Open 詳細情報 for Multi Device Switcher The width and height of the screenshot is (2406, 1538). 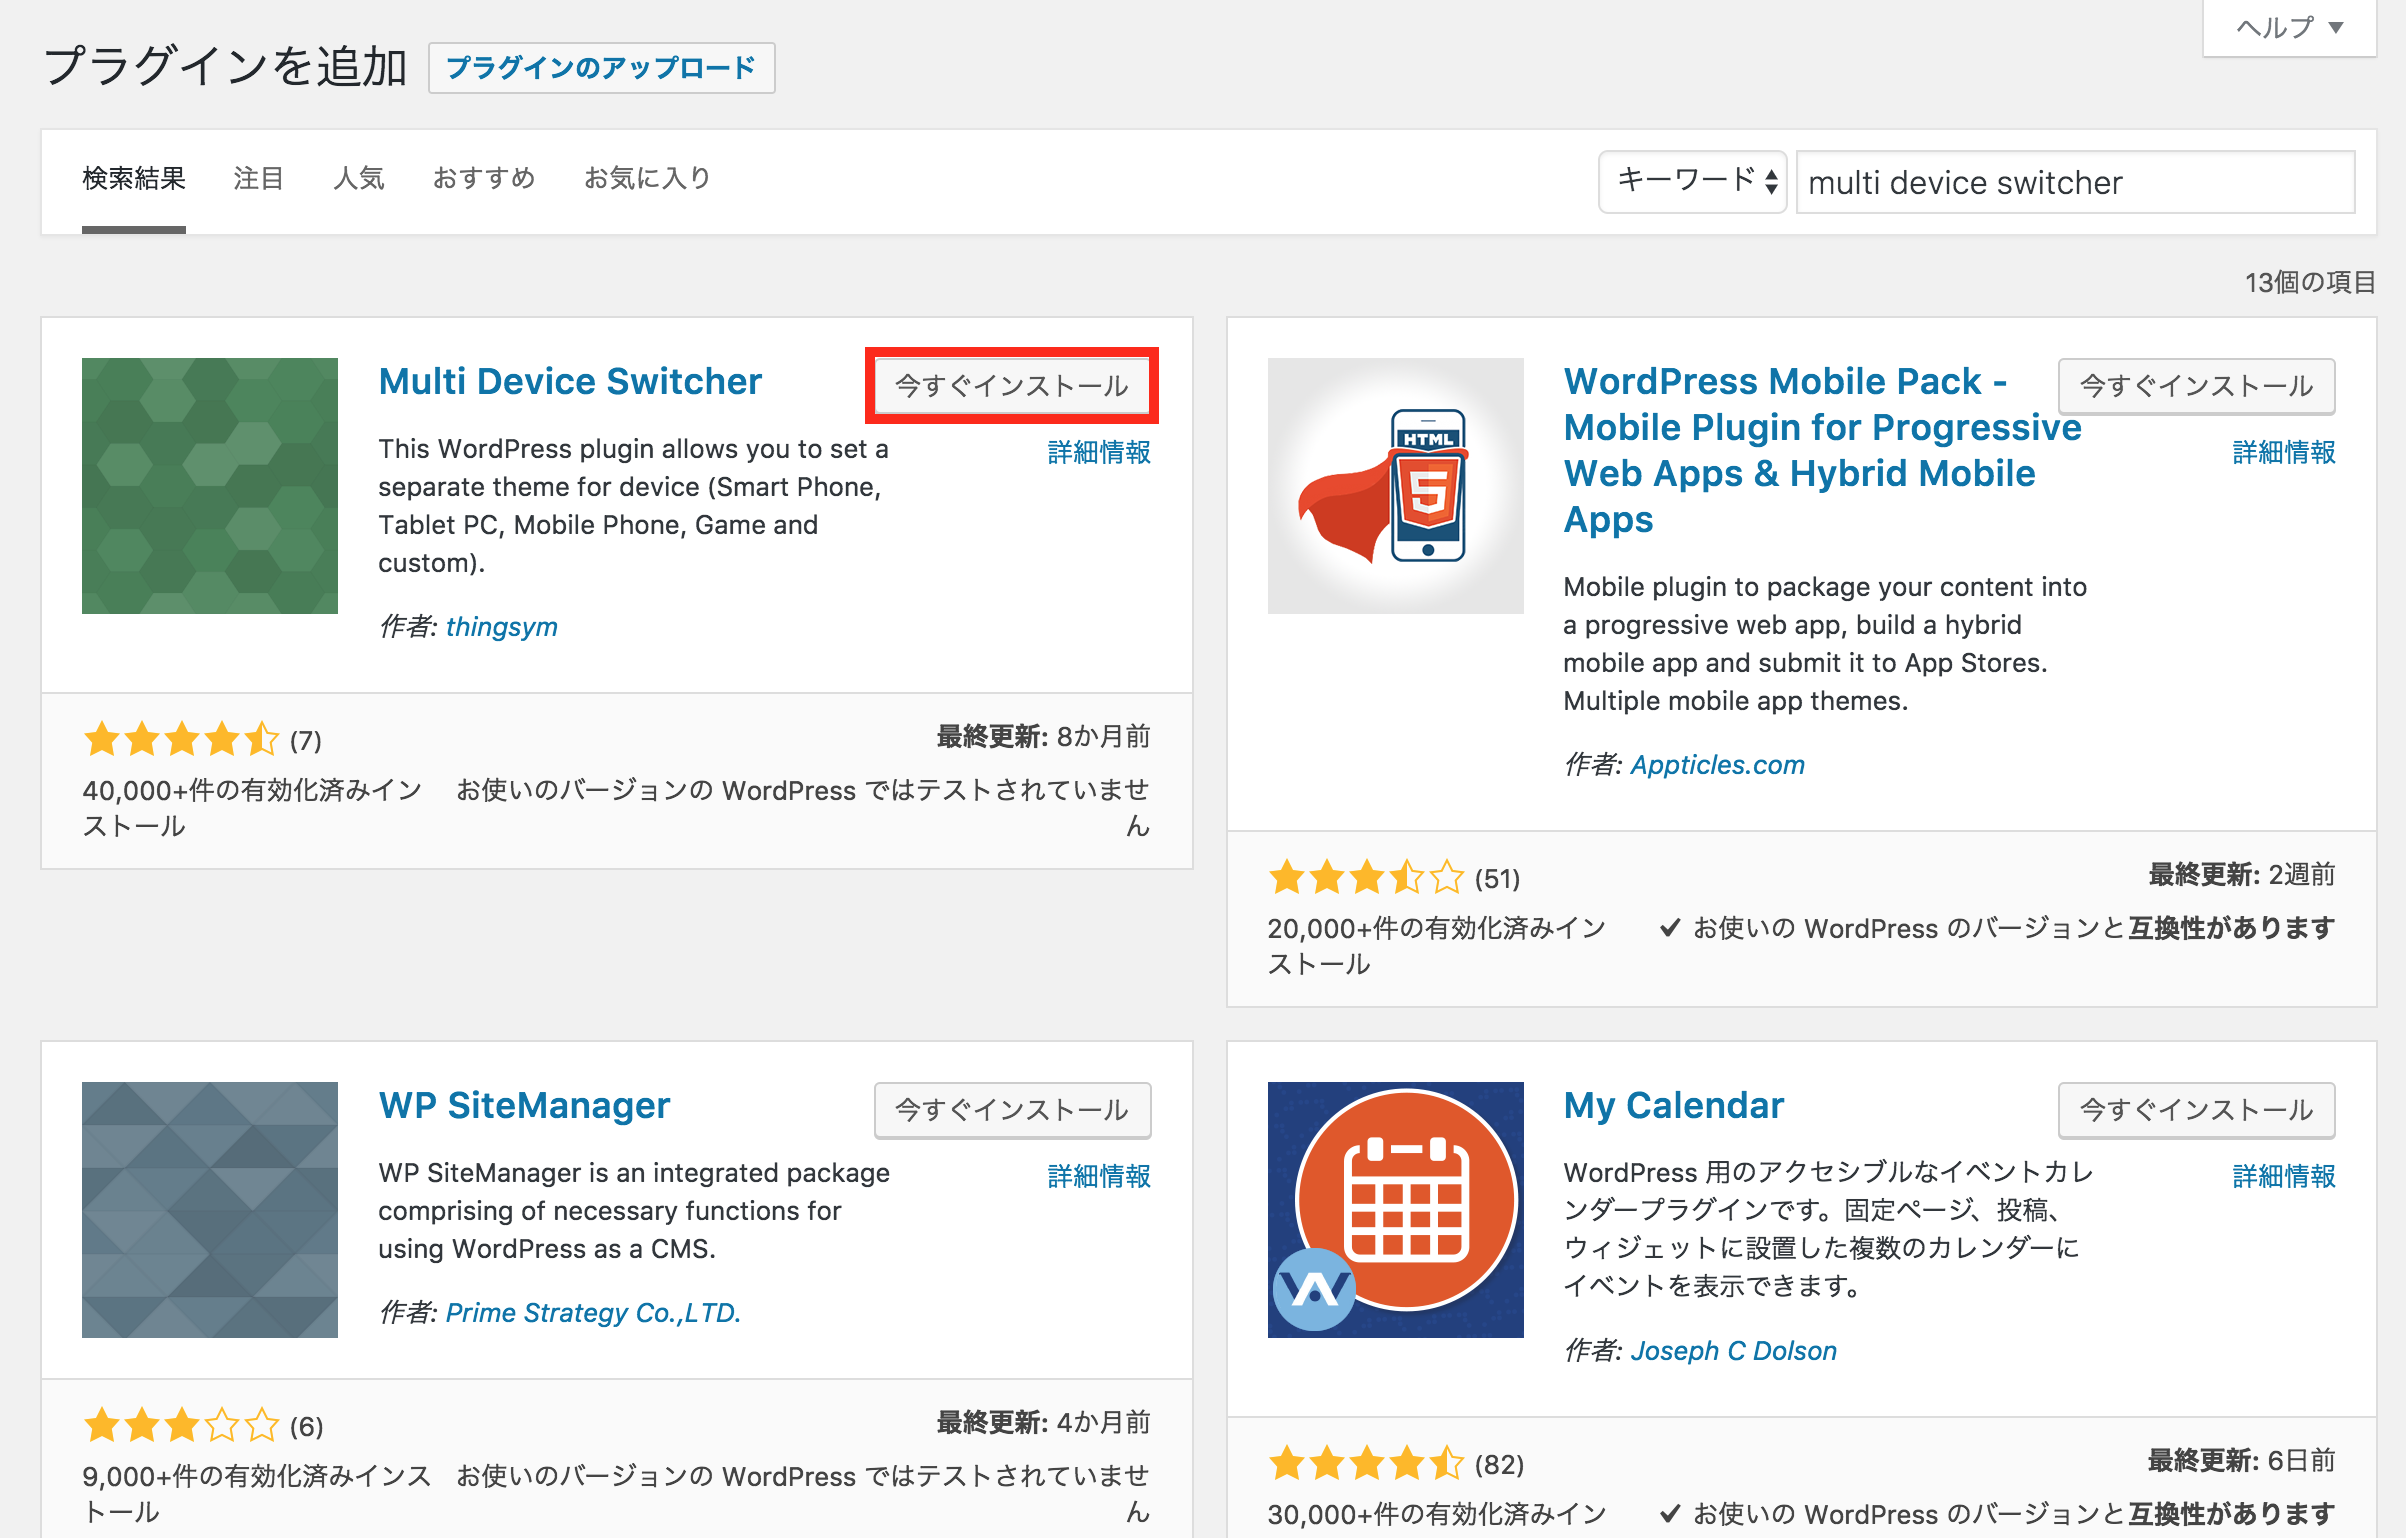[1099, 453]
